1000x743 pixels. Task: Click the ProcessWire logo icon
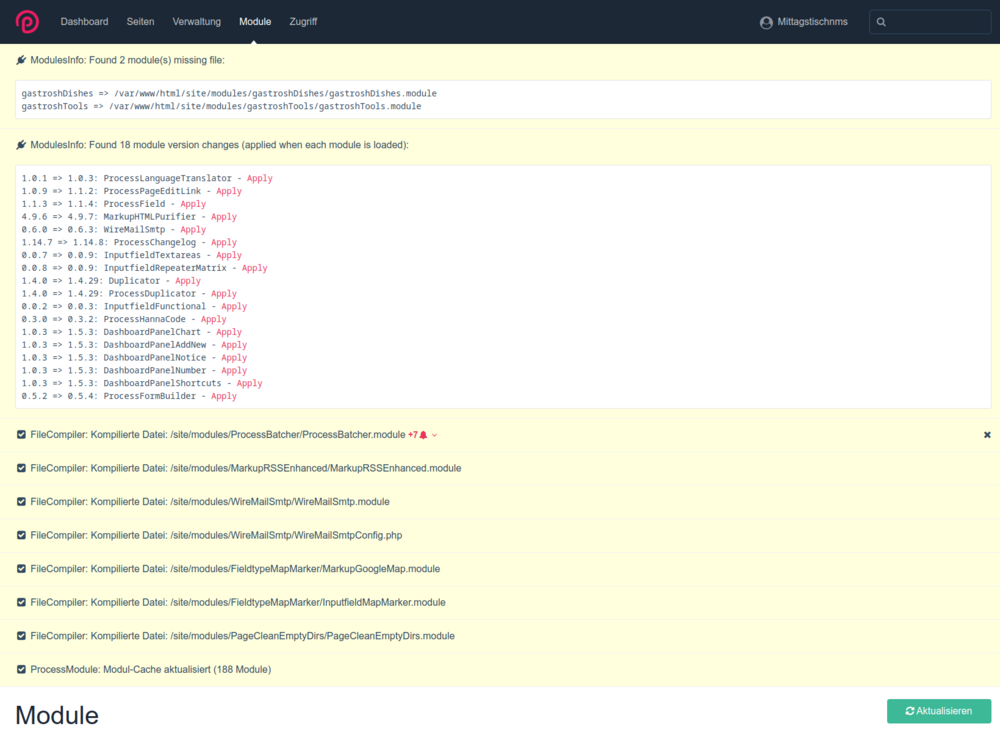pos(27,21)
